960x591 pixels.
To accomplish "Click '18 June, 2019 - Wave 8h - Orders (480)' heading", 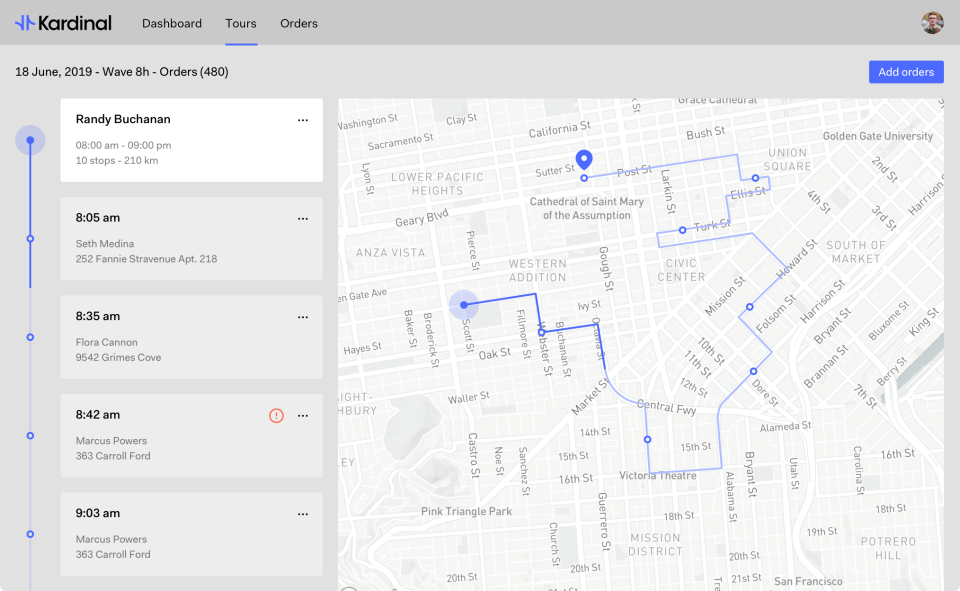I will point(122,72).
